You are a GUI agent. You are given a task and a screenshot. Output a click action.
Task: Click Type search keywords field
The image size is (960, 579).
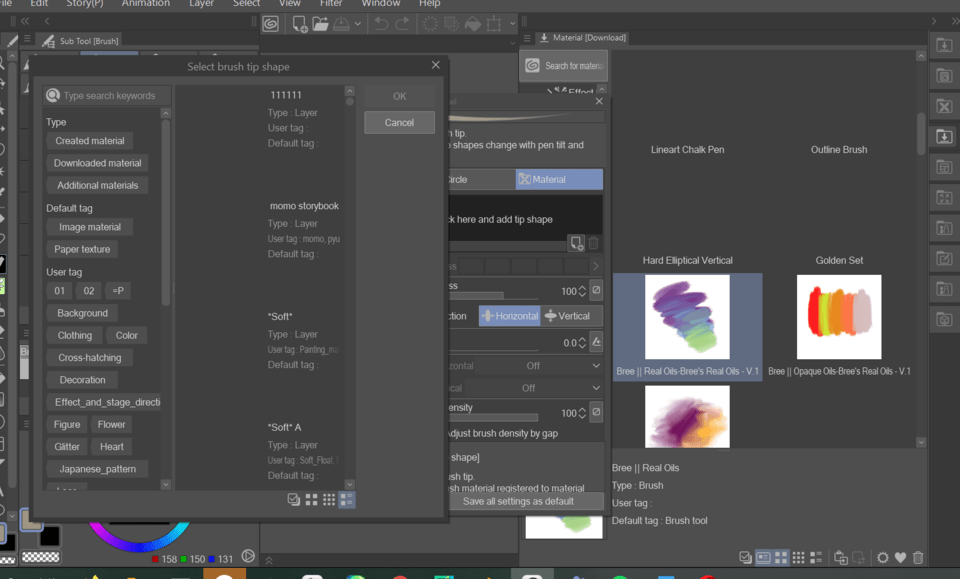point(107,95)
